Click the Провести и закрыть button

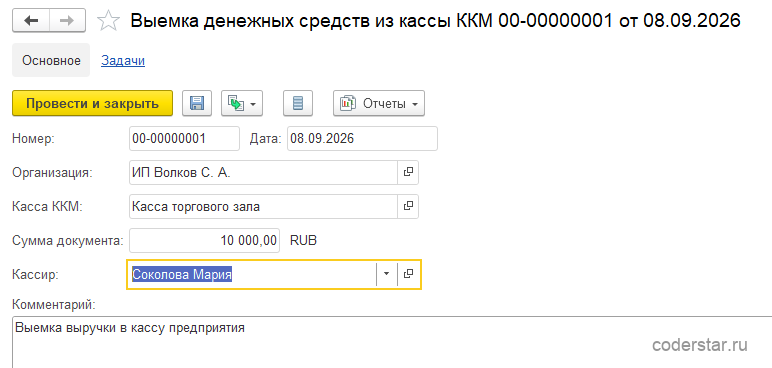(x=93, y=103)
